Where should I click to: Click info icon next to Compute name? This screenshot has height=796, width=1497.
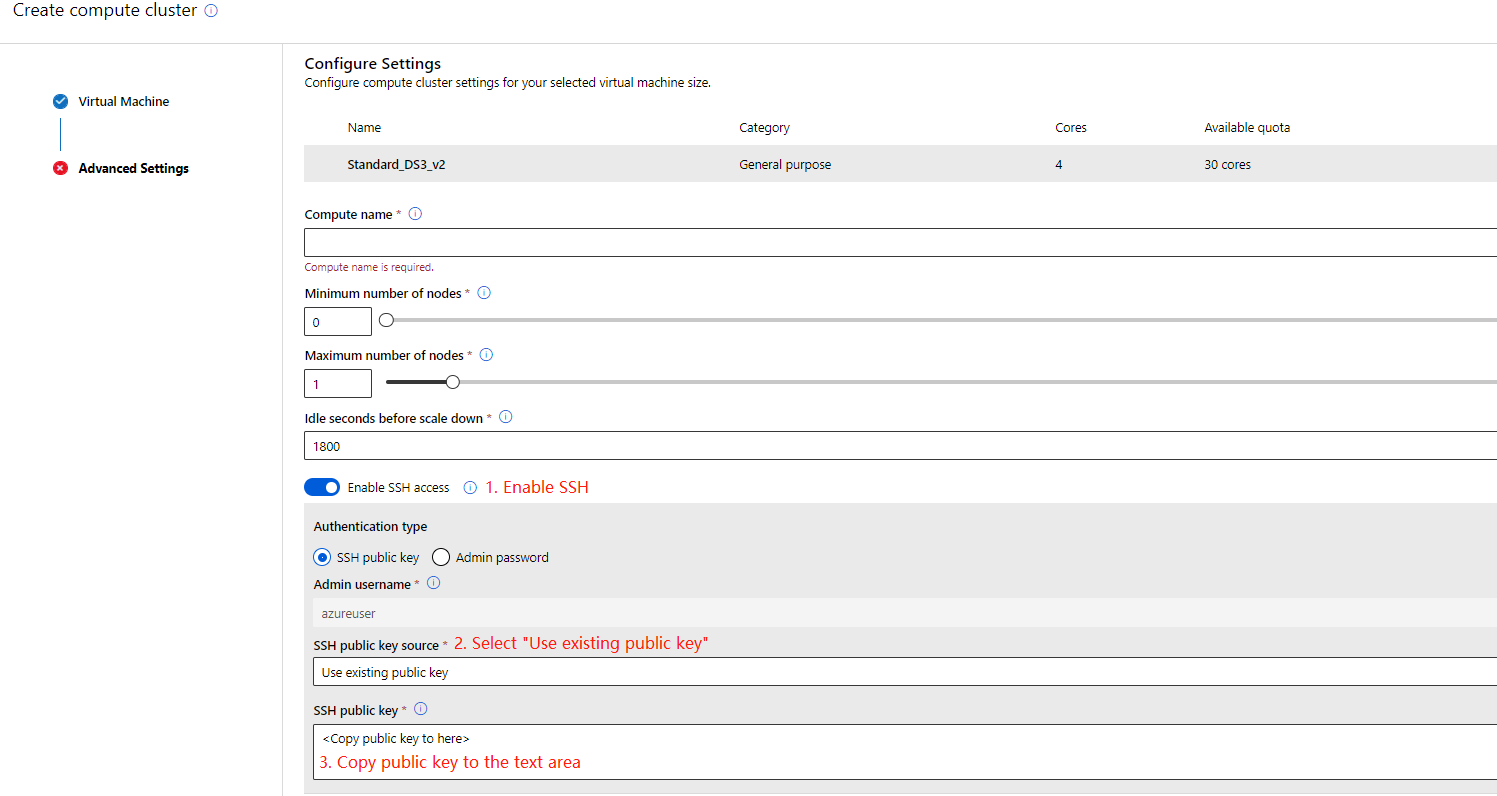(x=416, y=213)
